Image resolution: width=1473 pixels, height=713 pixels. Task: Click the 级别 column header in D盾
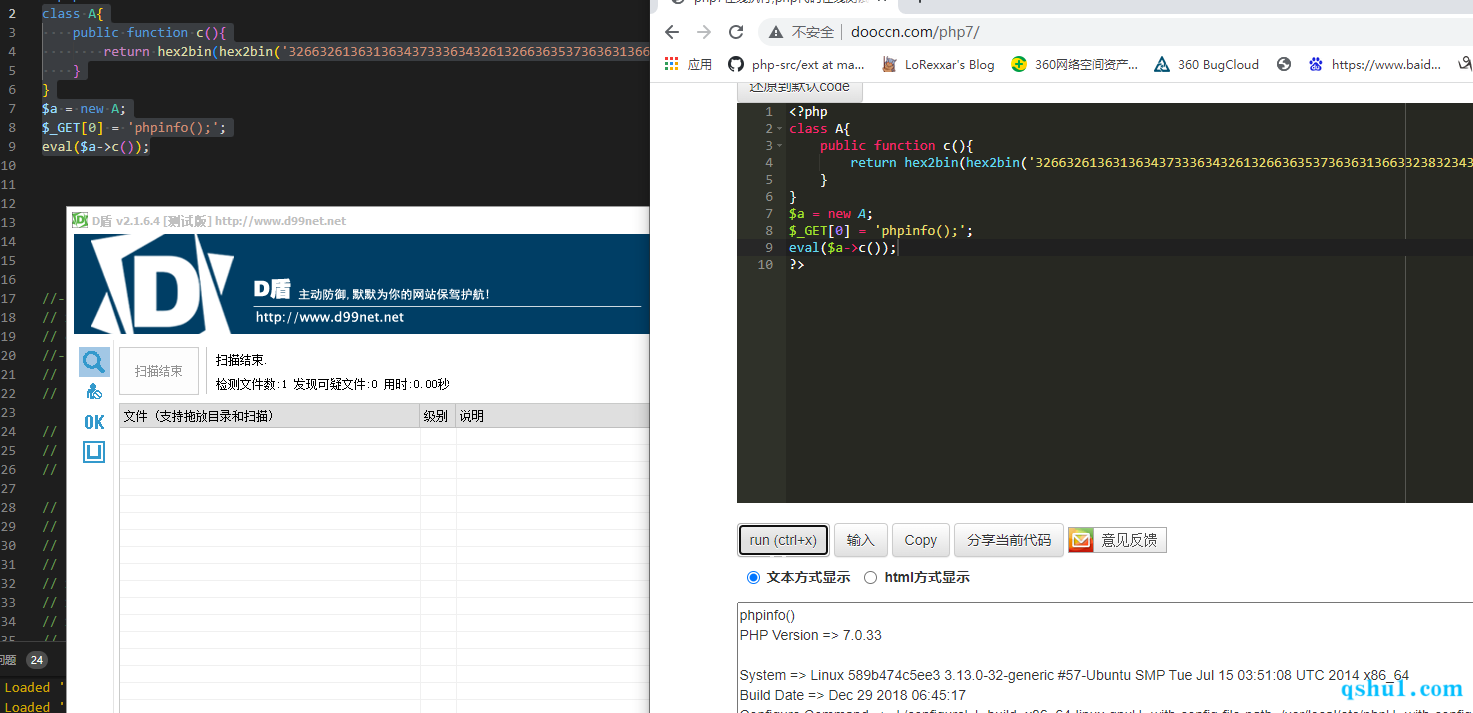click(x=437, y=416)
